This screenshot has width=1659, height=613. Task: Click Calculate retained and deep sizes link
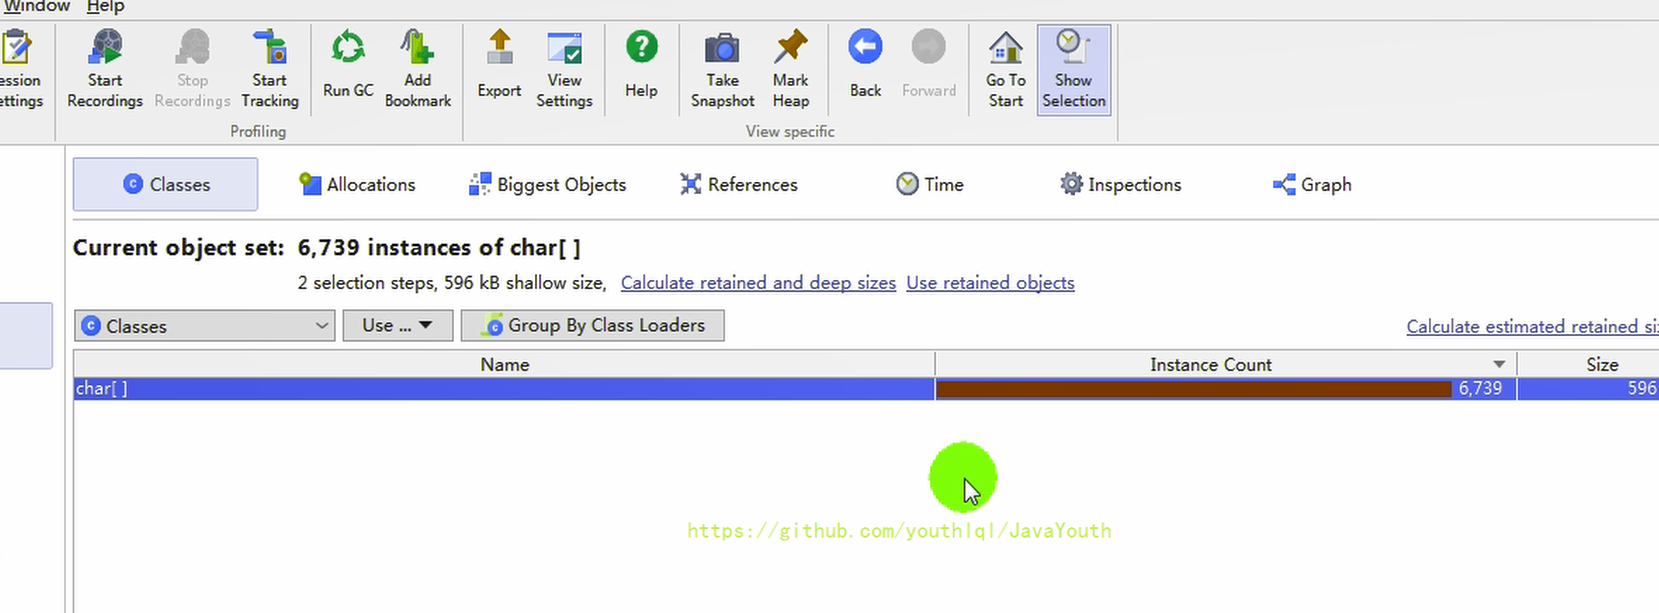(758, 283)
